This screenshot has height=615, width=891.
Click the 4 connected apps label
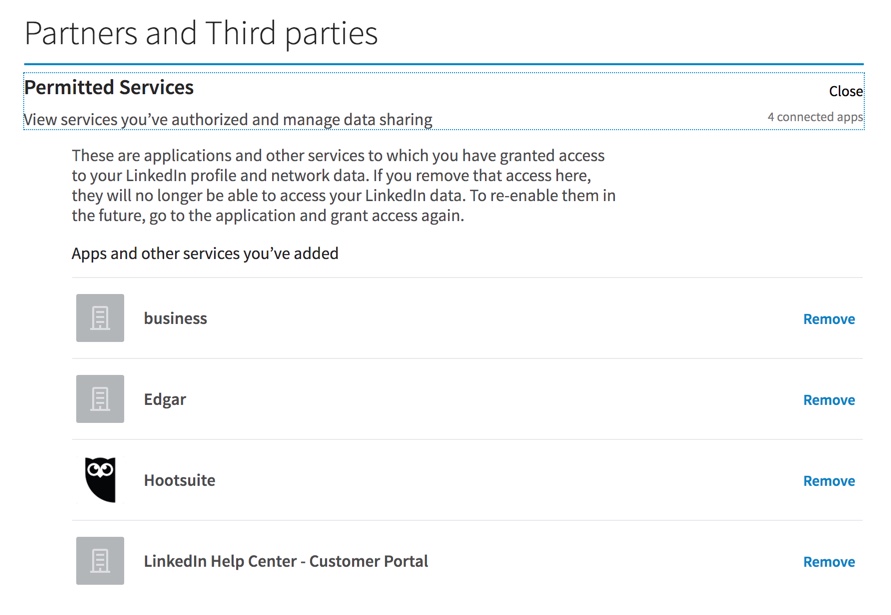click(814, 116)
